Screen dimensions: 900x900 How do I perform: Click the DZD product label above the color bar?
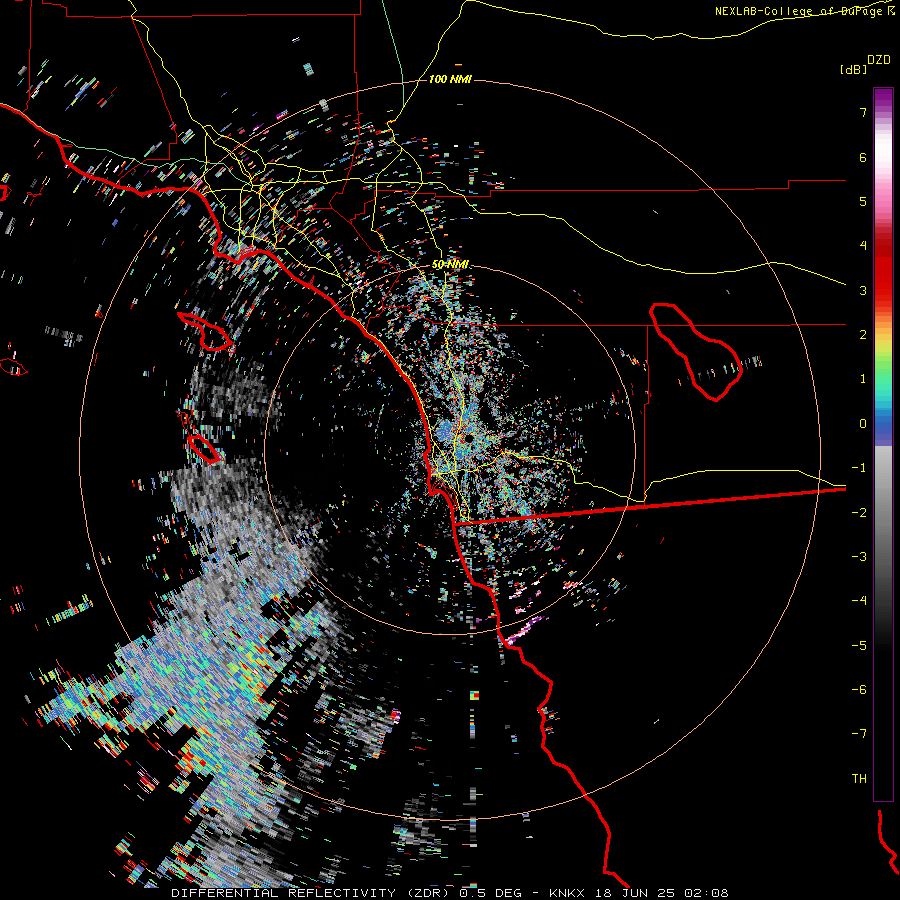[879, 60]
